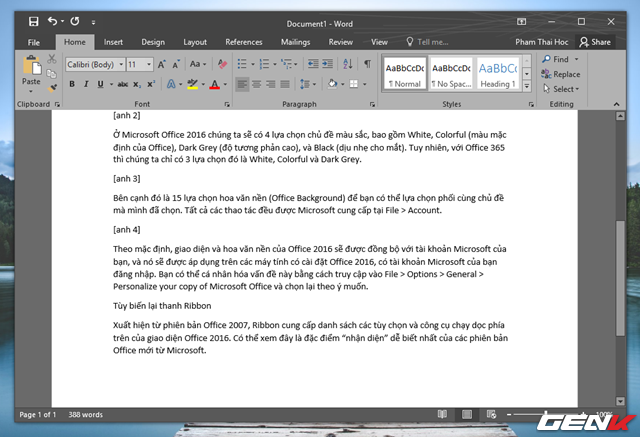Viewport: 640px width, 437px height.
Task: Click the Pham Thai Hoc account name
Action: [541, 42]
